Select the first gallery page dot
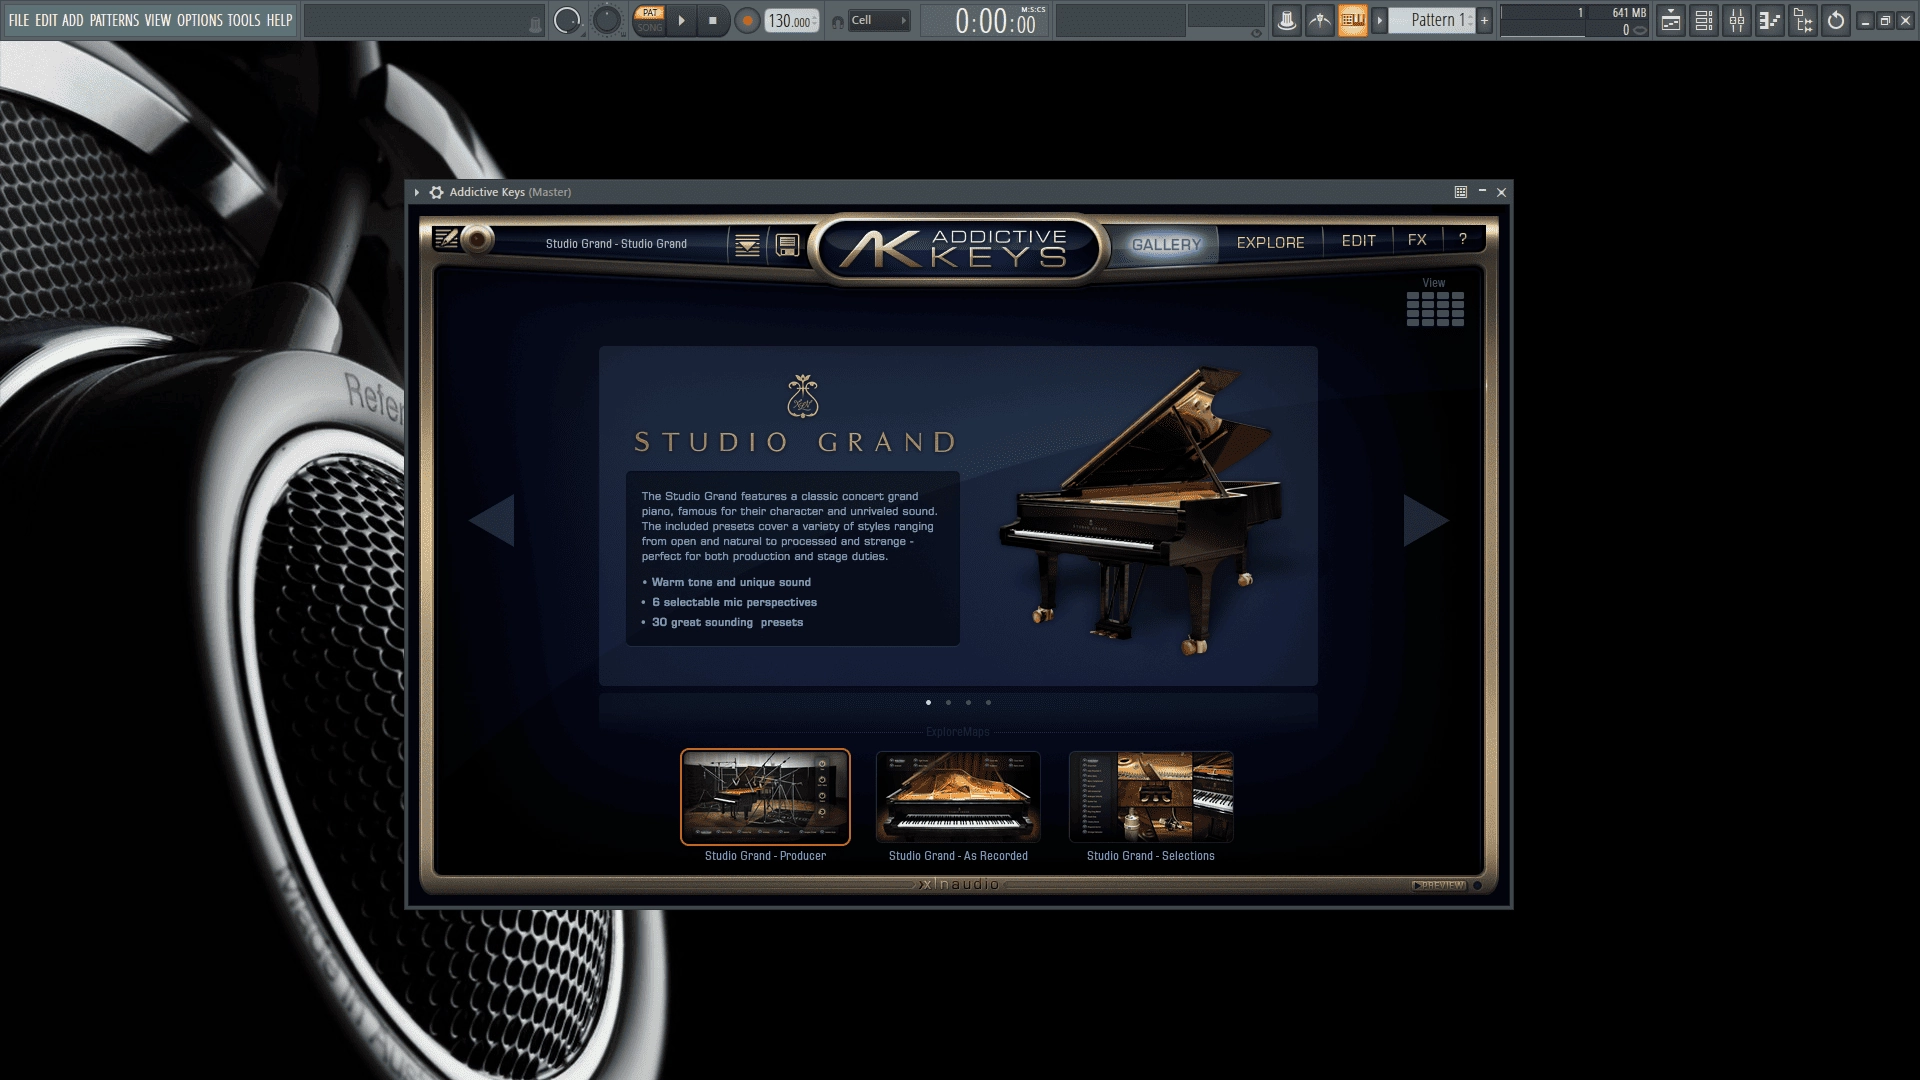The width and height of the screenshot is (1920, 1080). [x=929, y=703]
